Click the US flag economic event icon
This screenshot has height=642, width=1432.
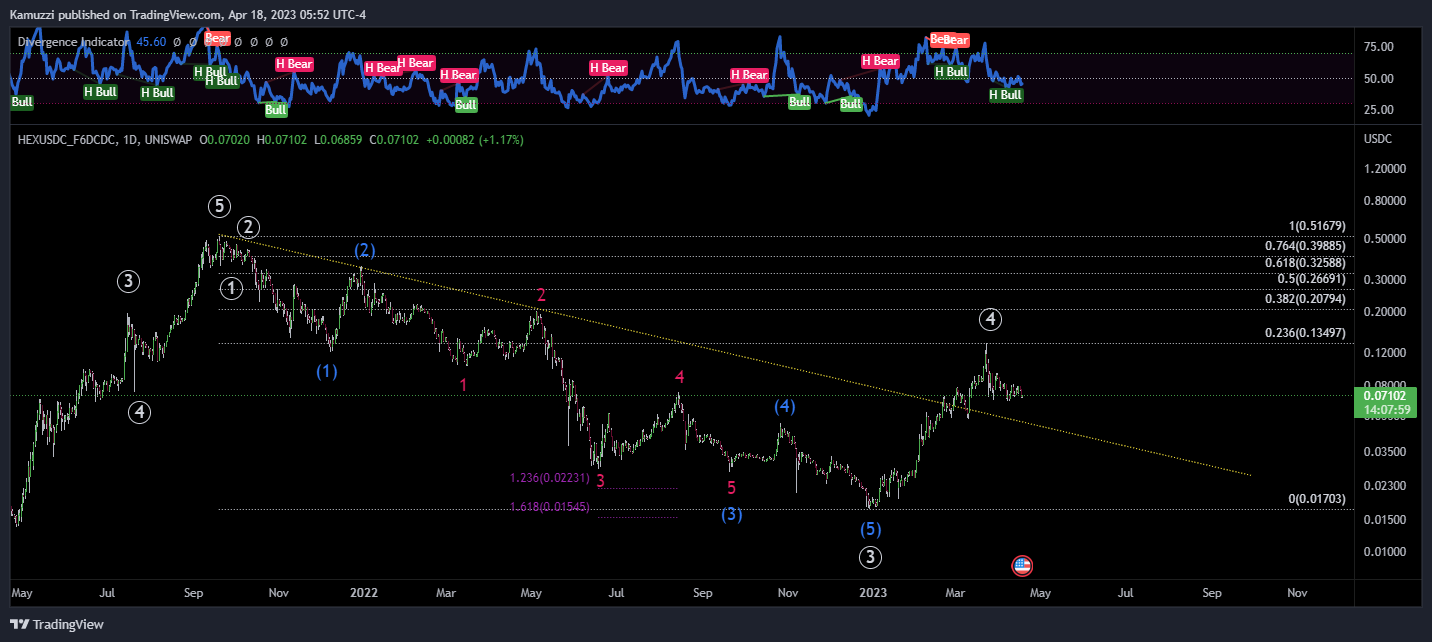[x=1022, y=566]
